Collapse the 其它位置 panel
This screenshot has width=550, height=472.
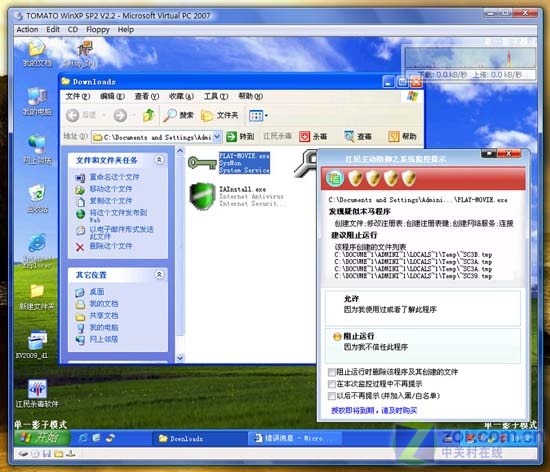point(159,275)
